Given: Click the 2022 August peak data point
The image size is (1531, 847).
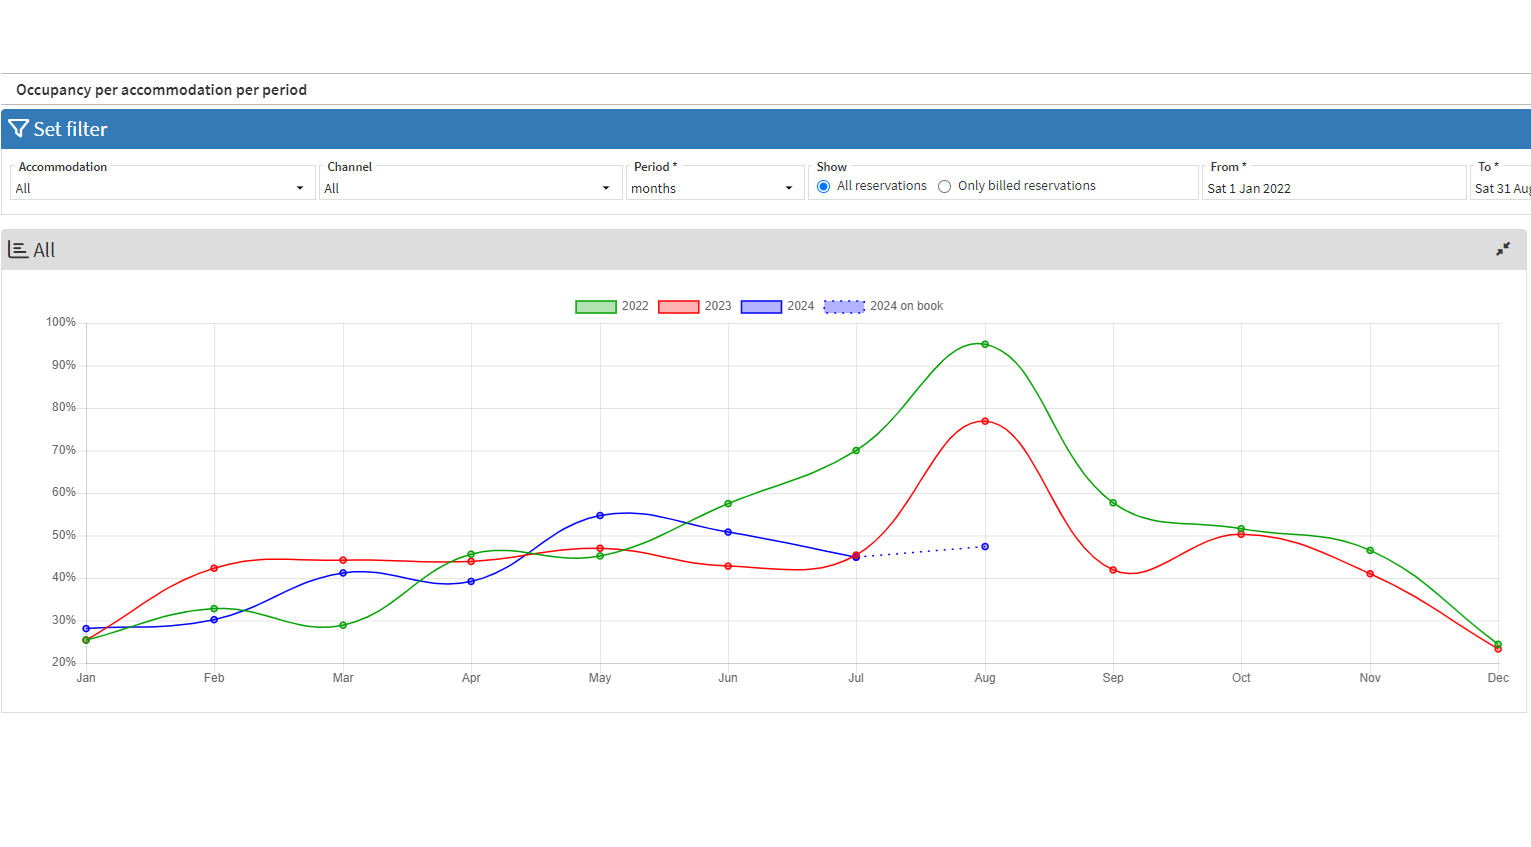Looking at the screenshot, I should [x=985, y=344].
